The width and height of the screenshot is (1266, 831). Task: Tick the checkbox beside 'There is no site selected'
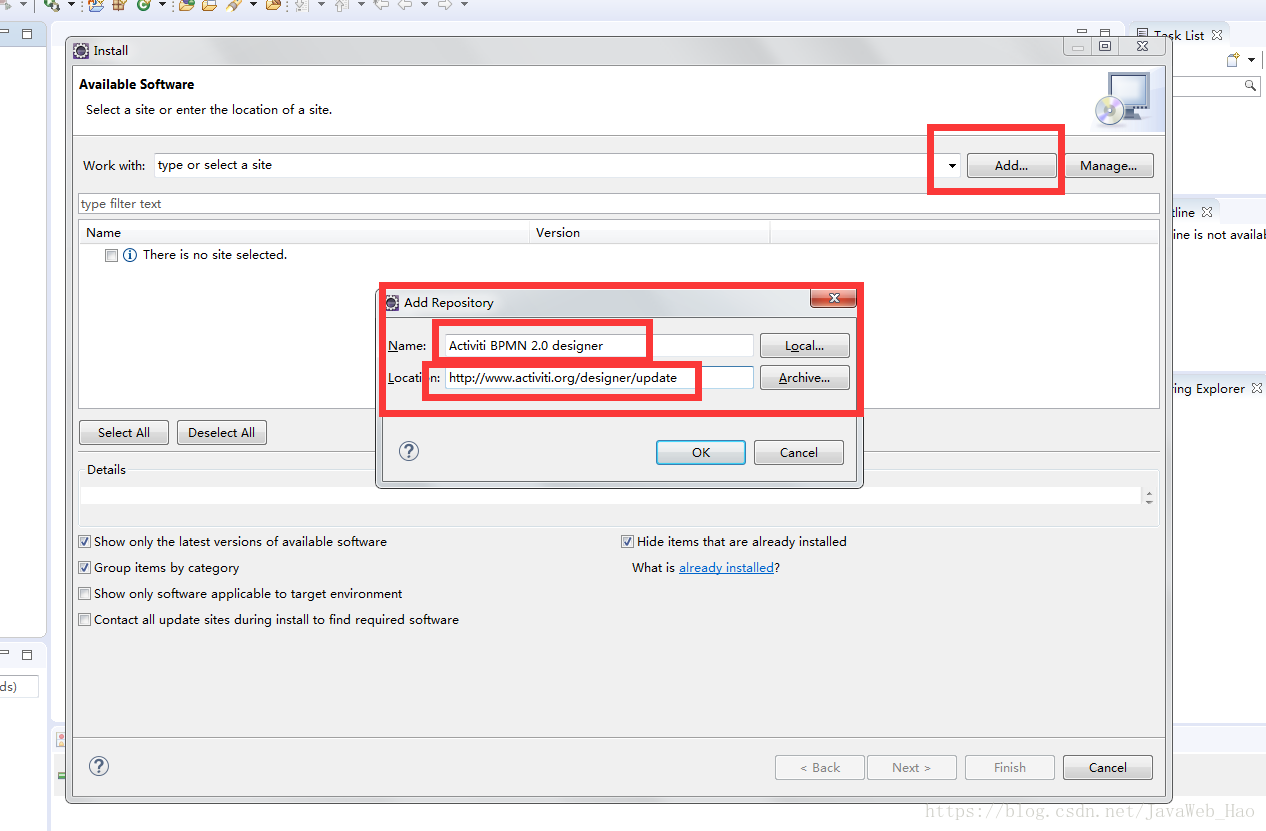[x=111, y=256]
